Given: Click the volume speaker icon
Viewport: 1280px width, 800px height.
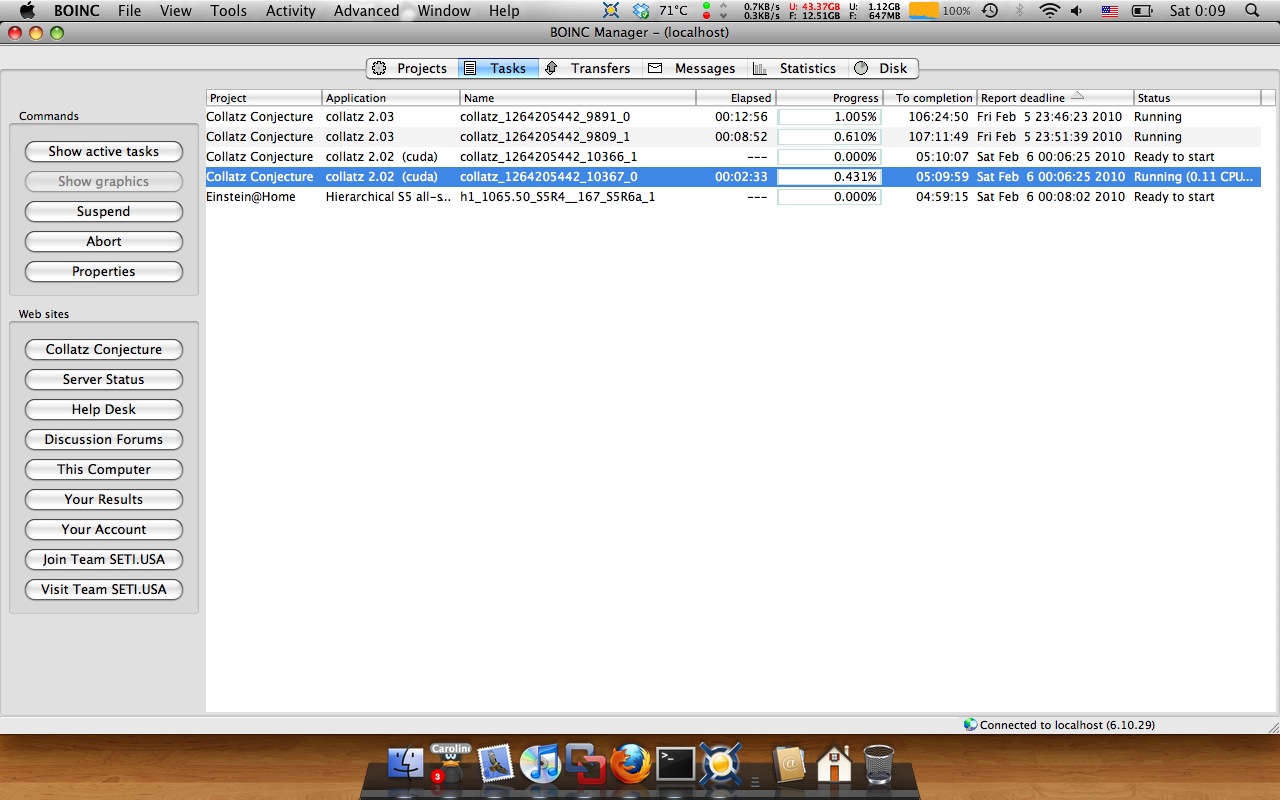Looking at the screenshot, I should click(x=1076, y=11).
